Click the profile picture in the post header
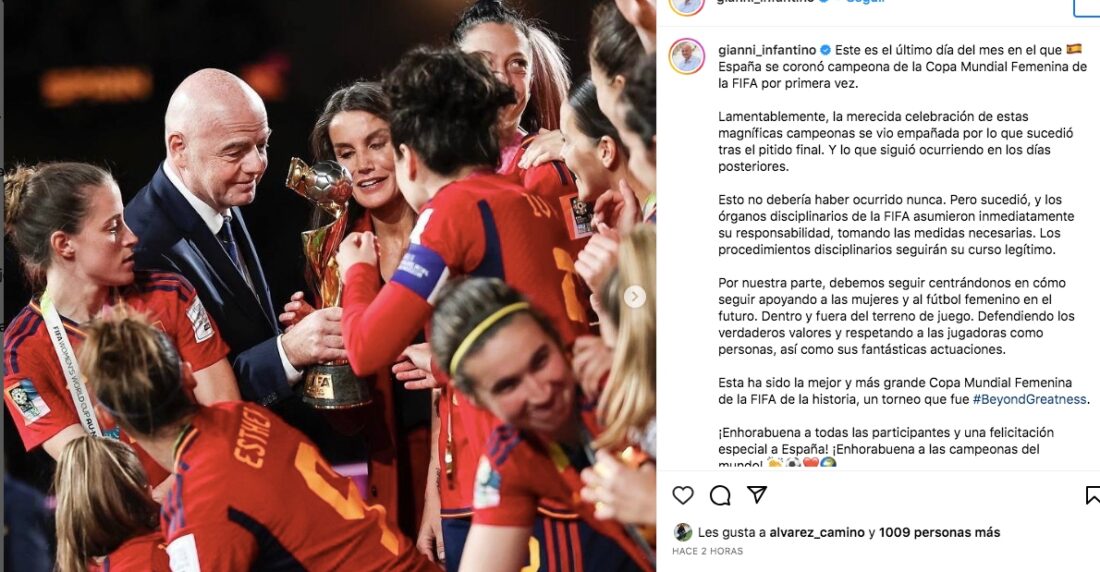Screen dimensions: 1100x572 [687, 4]
